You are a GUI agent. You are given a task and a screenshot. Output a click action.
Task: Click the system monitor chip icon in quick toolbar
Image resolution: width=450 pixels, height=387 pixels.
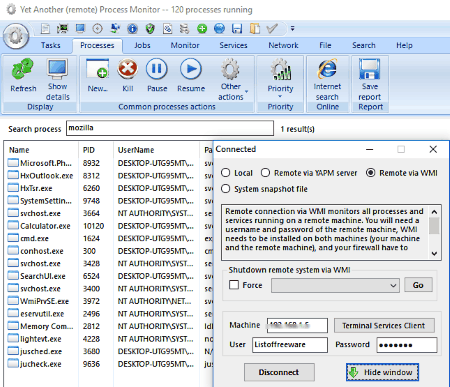(62, 29)
